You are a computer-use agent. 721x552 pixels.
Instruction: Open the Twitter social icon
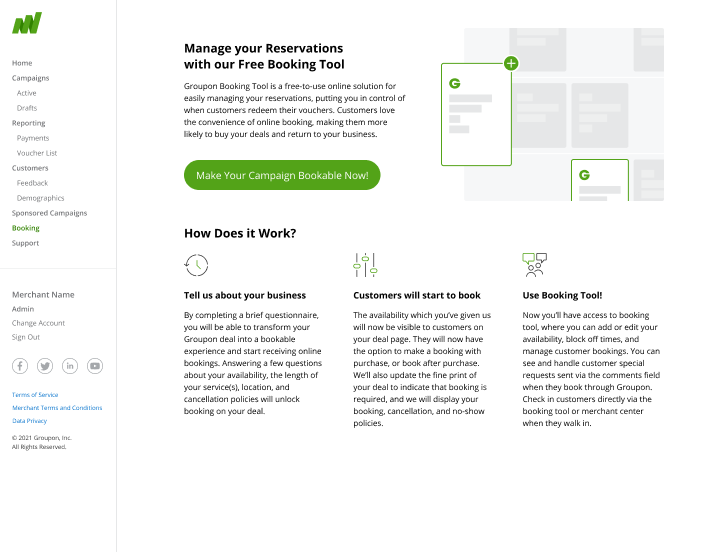coord(45,366)
